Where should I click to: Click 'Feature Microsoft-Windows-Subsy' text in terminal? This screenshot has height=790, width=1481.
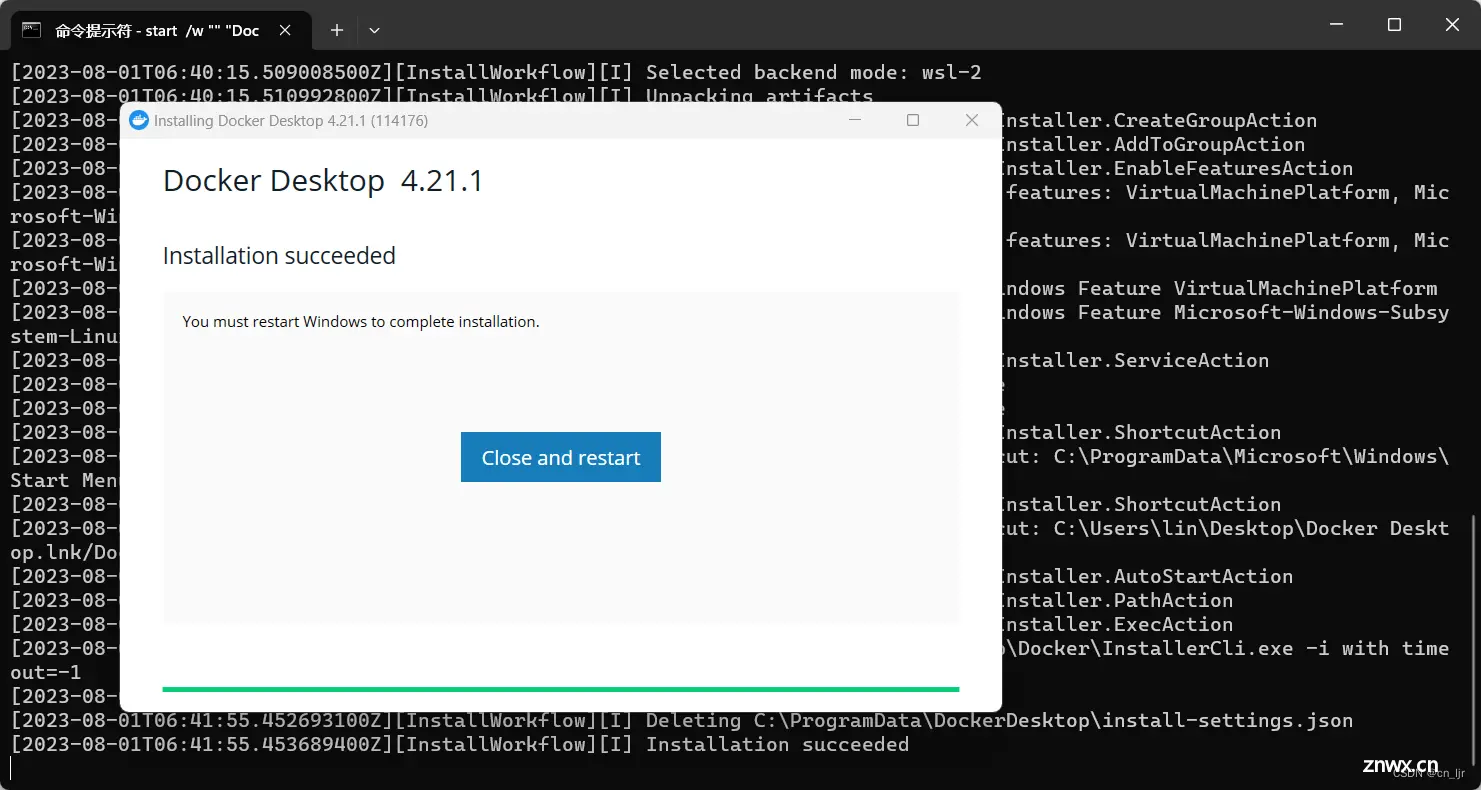point(1264,312)
